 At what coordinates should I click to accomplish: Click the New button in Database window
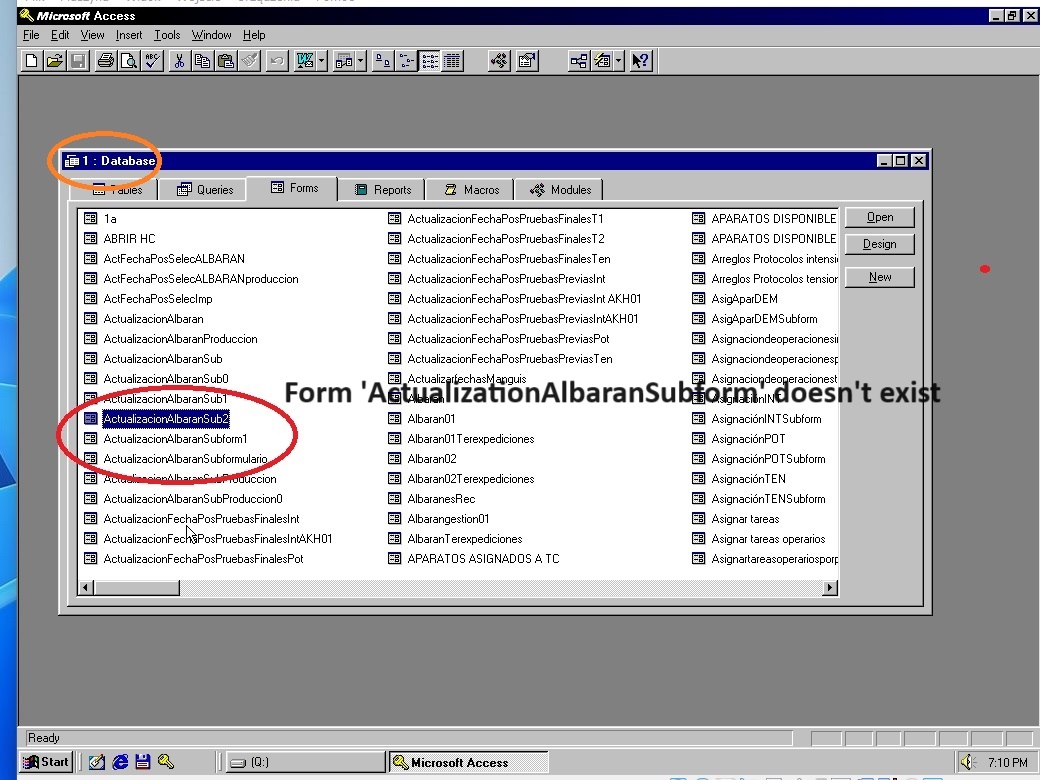click(879, 277)
